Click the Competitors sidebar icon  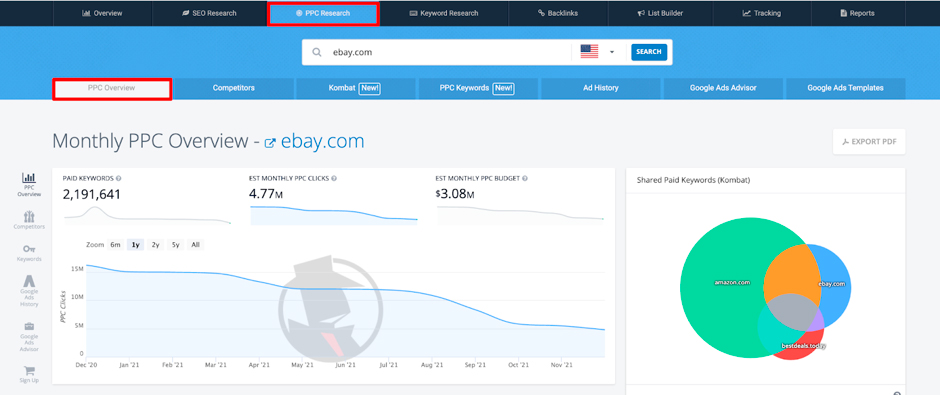coord(29,216)
